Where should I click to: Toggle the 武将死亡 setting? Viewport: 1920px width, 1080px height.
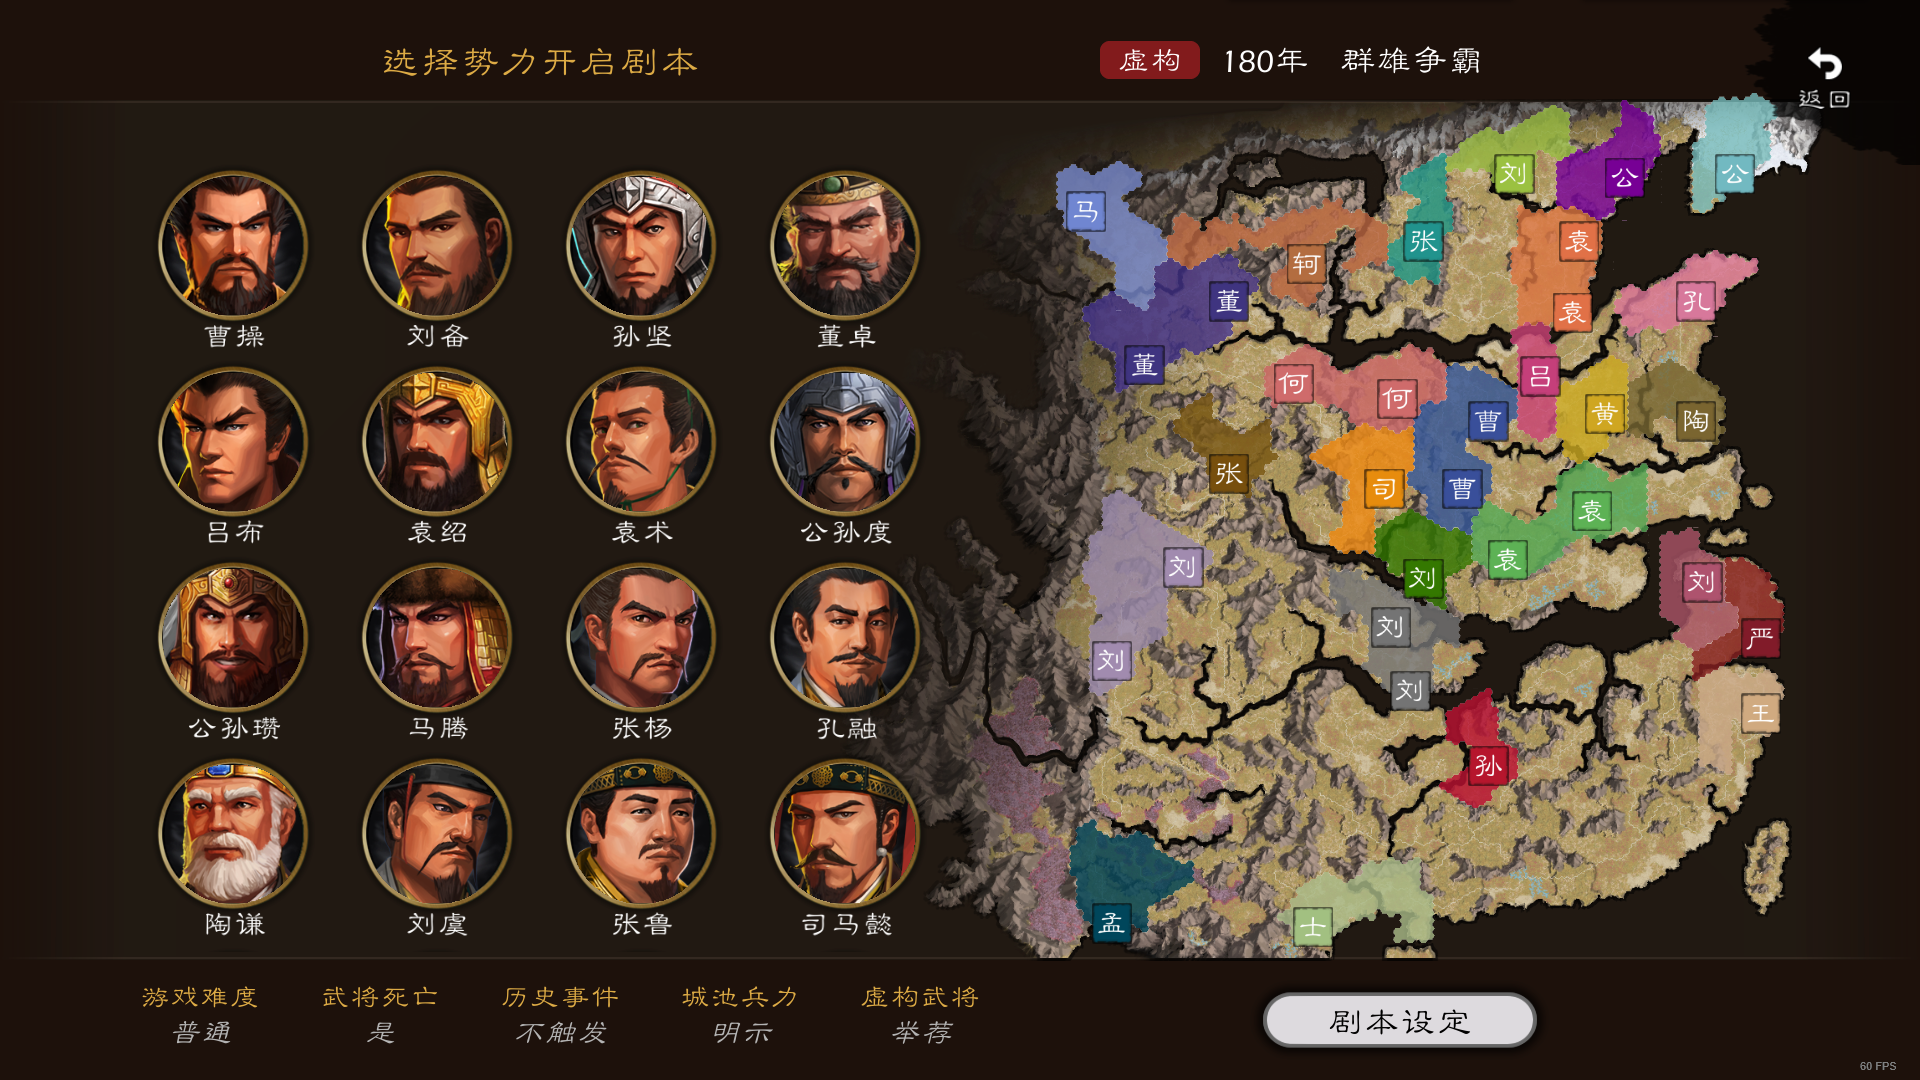pos(380,1014)
